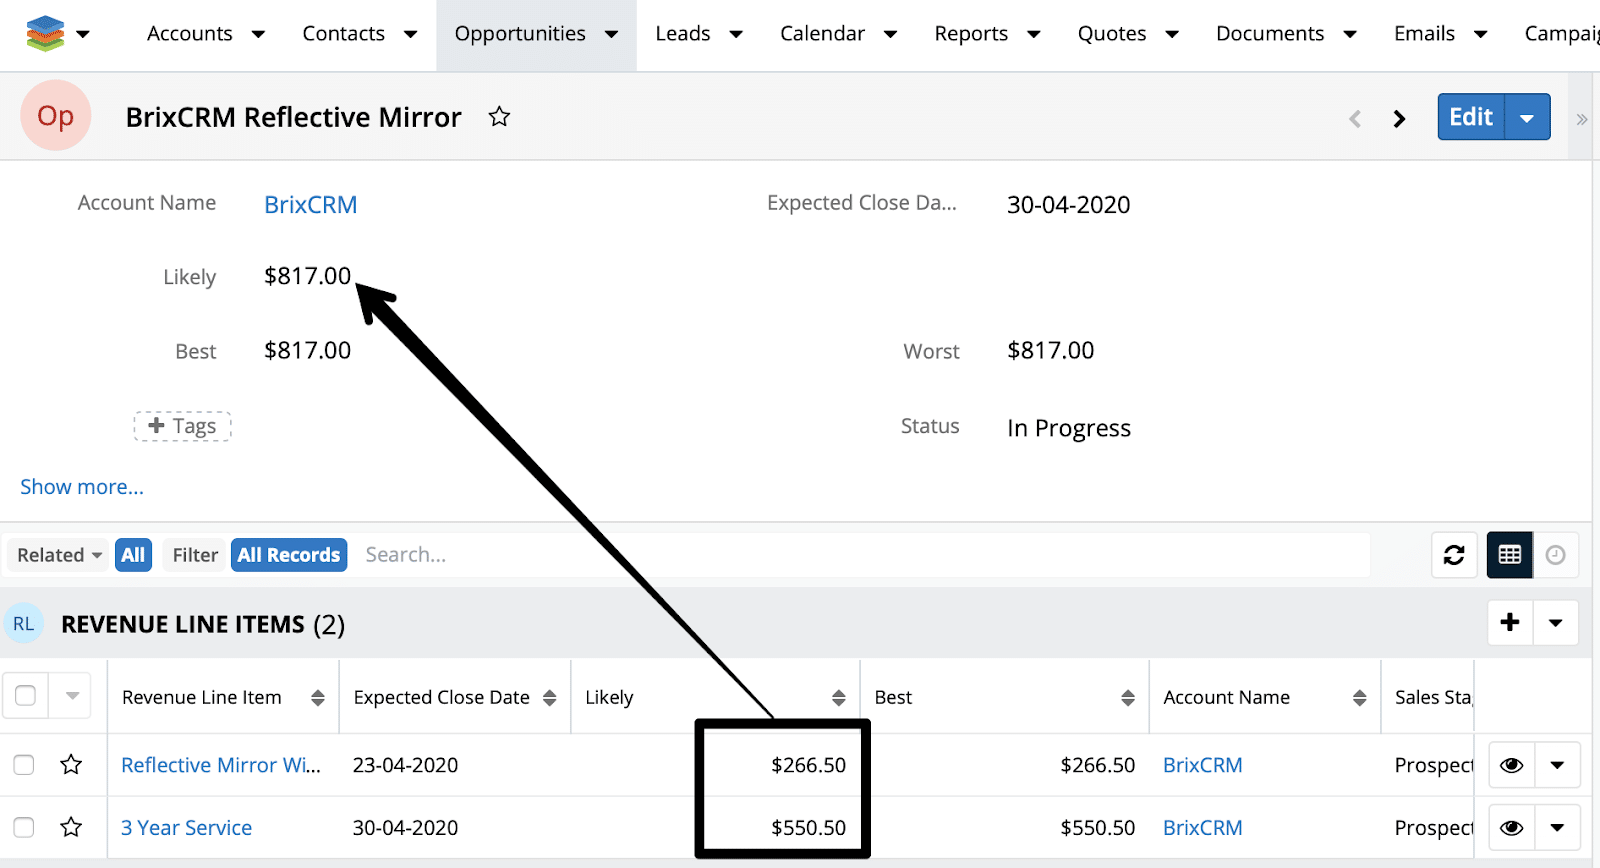Open the Quotes module tab
Image resolution: width=1600 pixels, height=868 pixels.
click(1112, 34)
